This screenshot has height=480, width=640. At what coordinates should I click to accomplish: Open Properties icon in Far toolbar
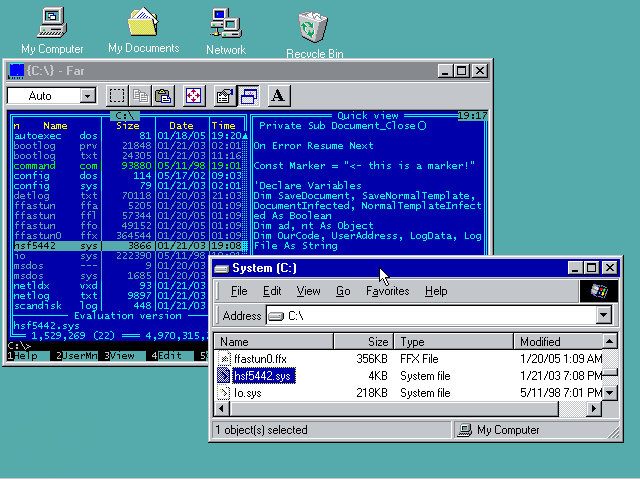225,96
